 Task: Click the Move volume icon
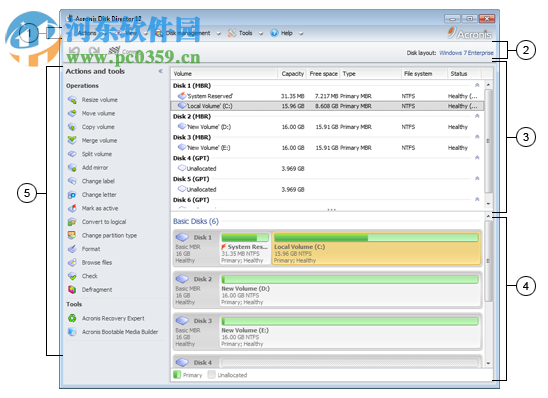click(x=72, y=114)
